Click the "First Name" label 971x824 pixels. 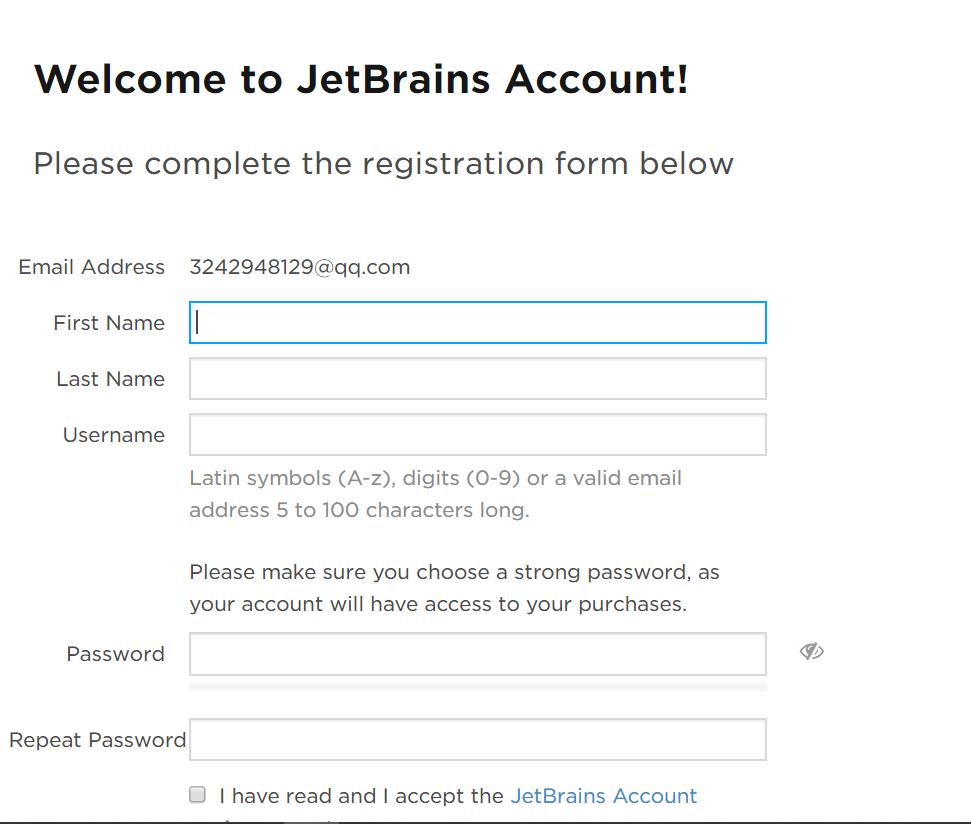click(109, 323)
